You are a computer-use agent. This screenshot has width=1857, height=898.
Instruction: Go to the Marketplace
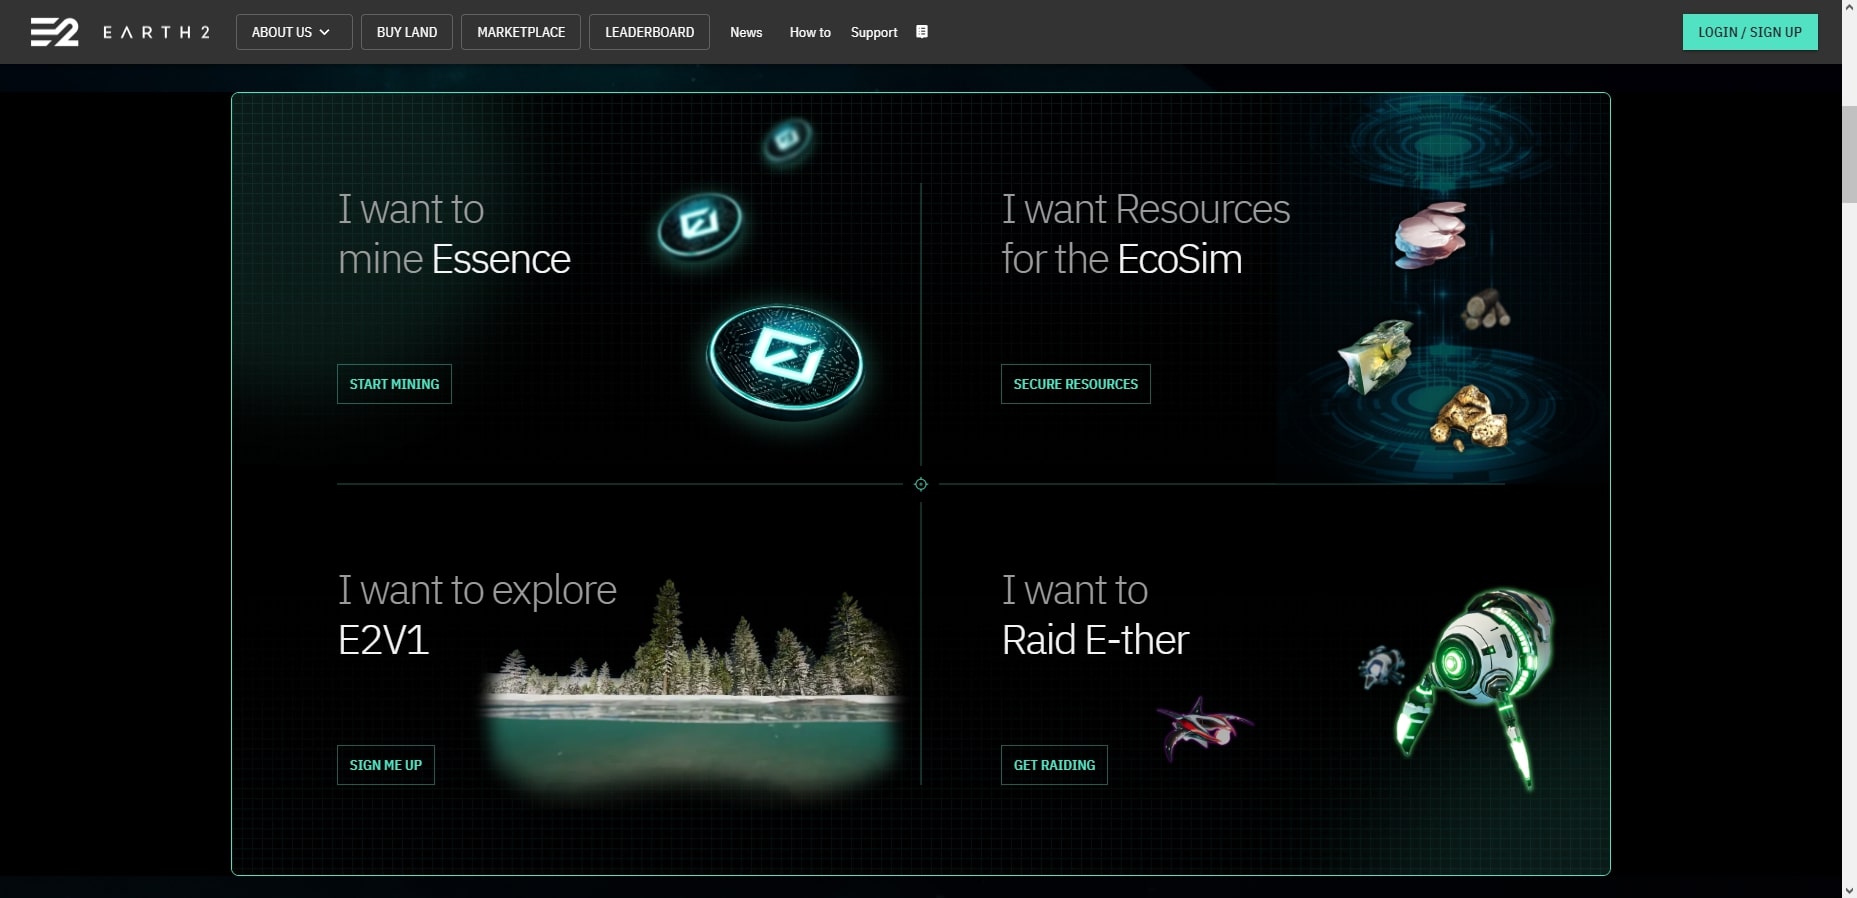pyautogui.click(x=521, y=32)
